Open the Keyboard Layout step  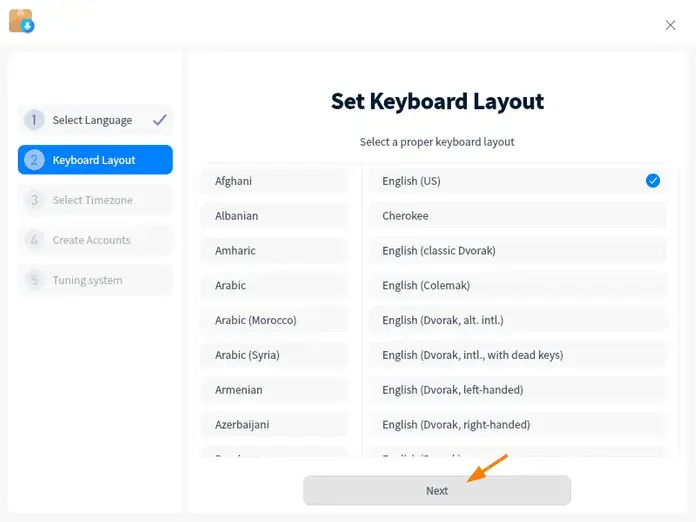coord(95,160)
